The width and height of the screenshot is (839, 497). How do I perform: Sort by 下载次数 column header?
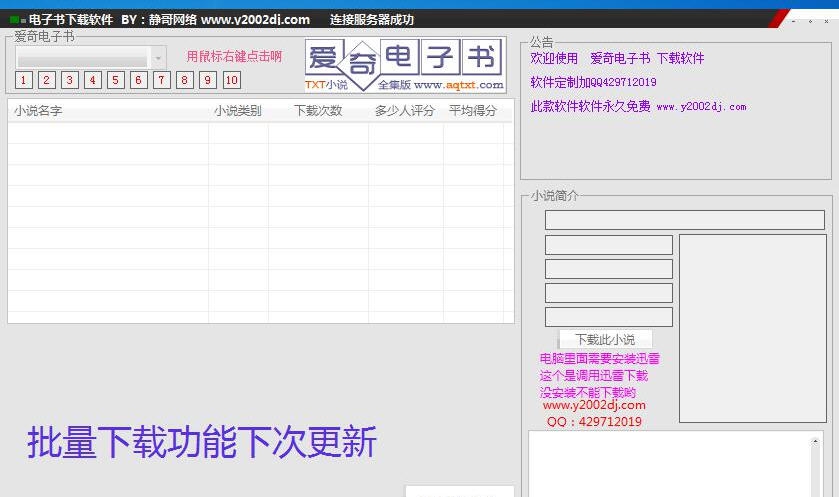pyautogui.click(x=318, y=111)
